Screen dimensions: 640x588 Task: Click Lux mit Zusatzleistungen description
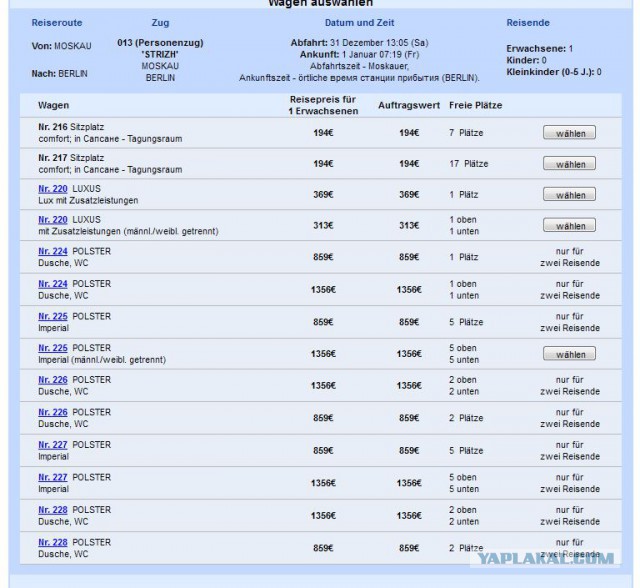88,201
